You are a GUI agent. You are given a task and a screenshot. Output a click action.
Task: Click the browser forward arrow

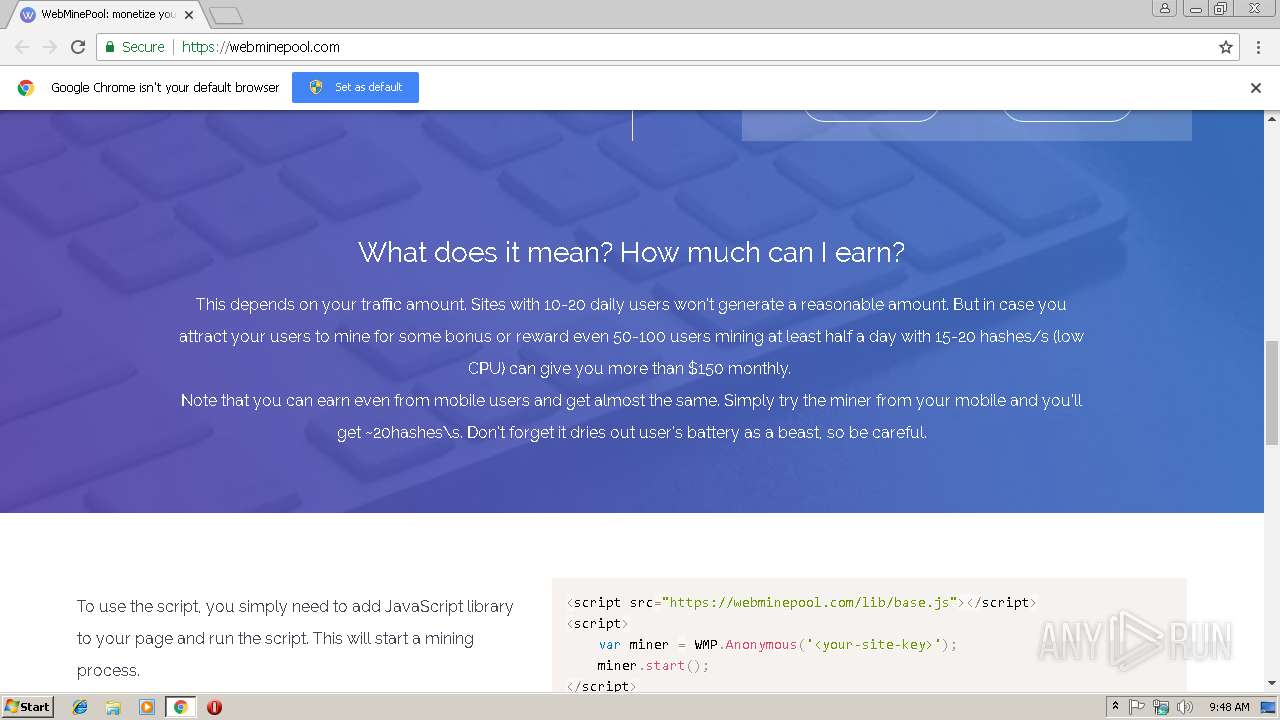coord(50,47)
